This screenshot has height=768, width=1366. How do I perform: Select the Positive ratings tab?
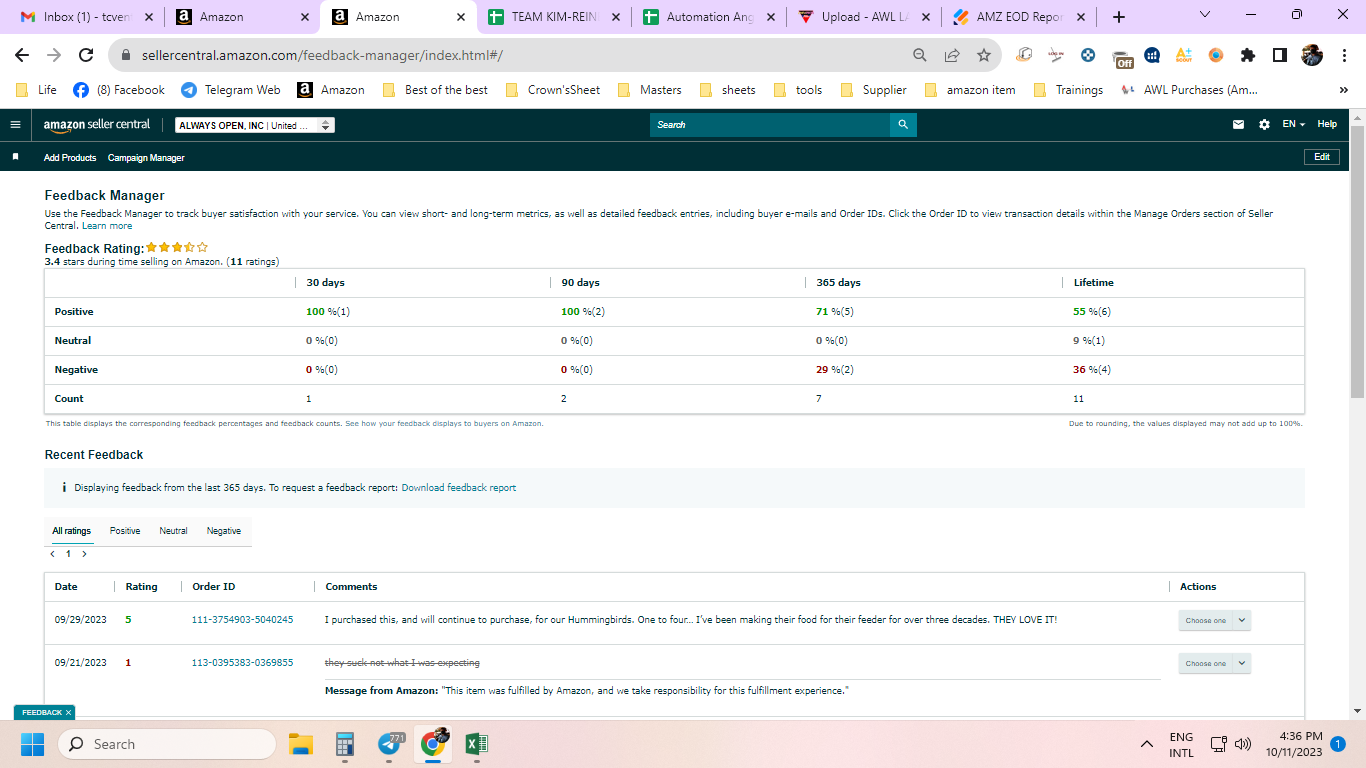(x=125, y=531)
